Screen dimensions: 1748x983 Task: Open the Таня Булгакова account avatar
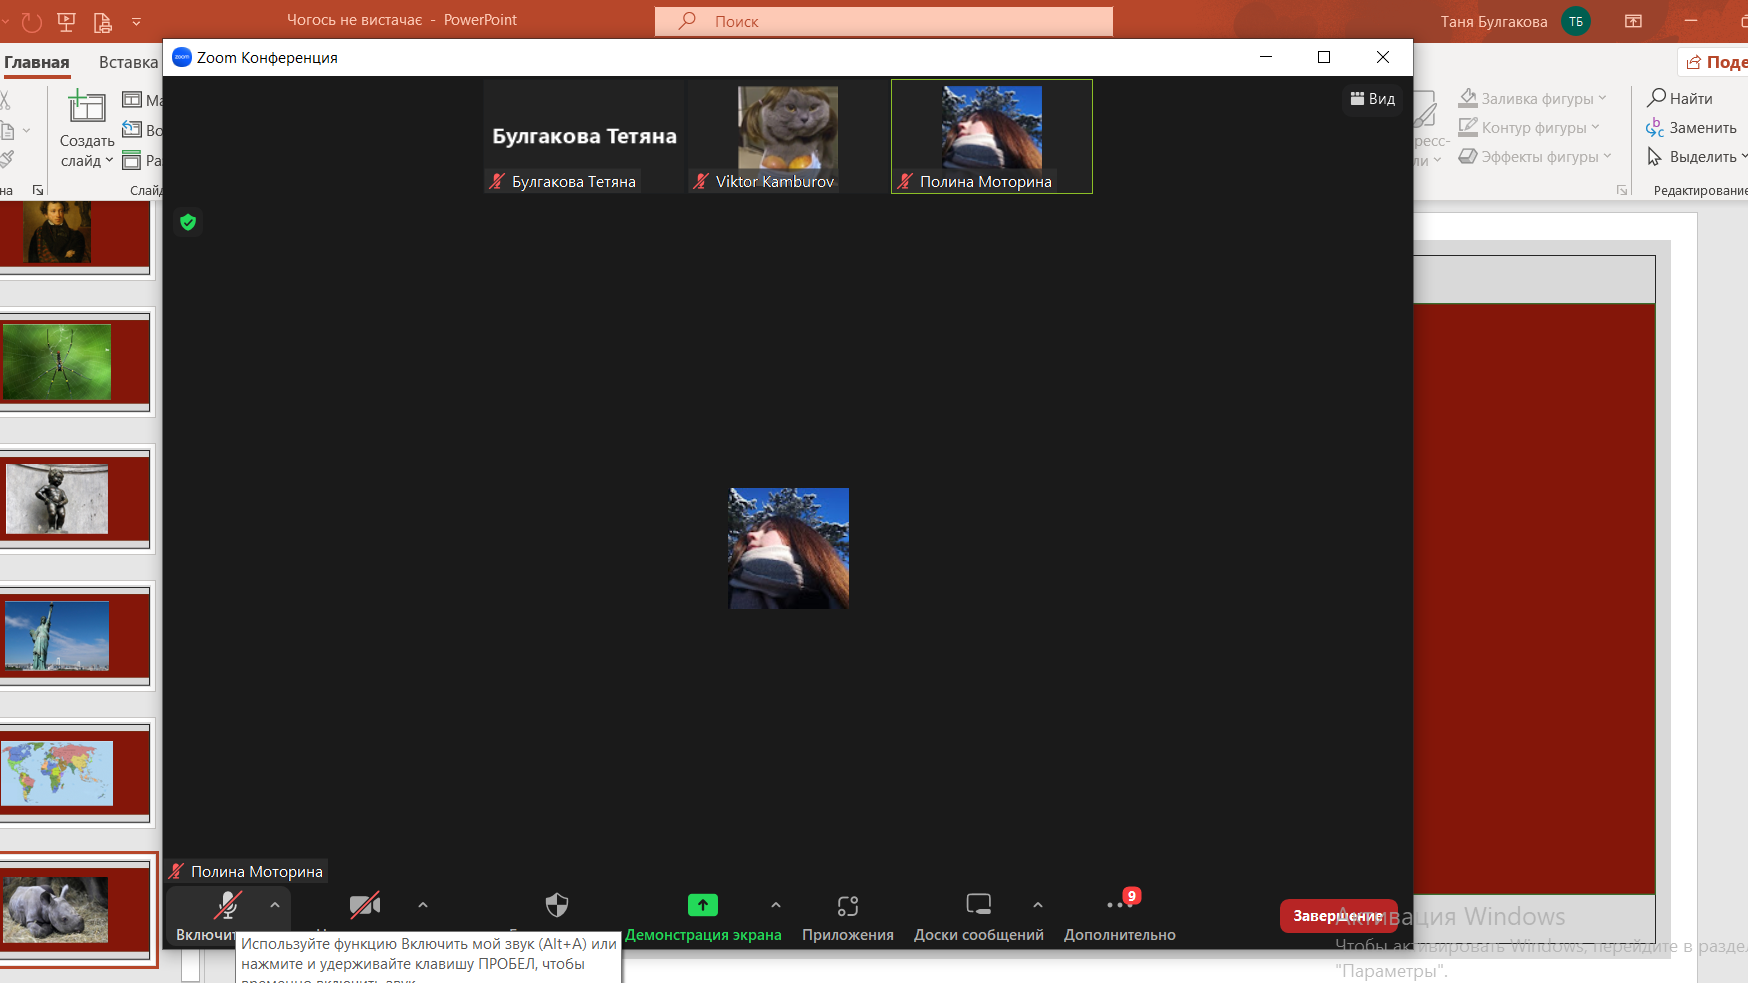point(1576,21)
